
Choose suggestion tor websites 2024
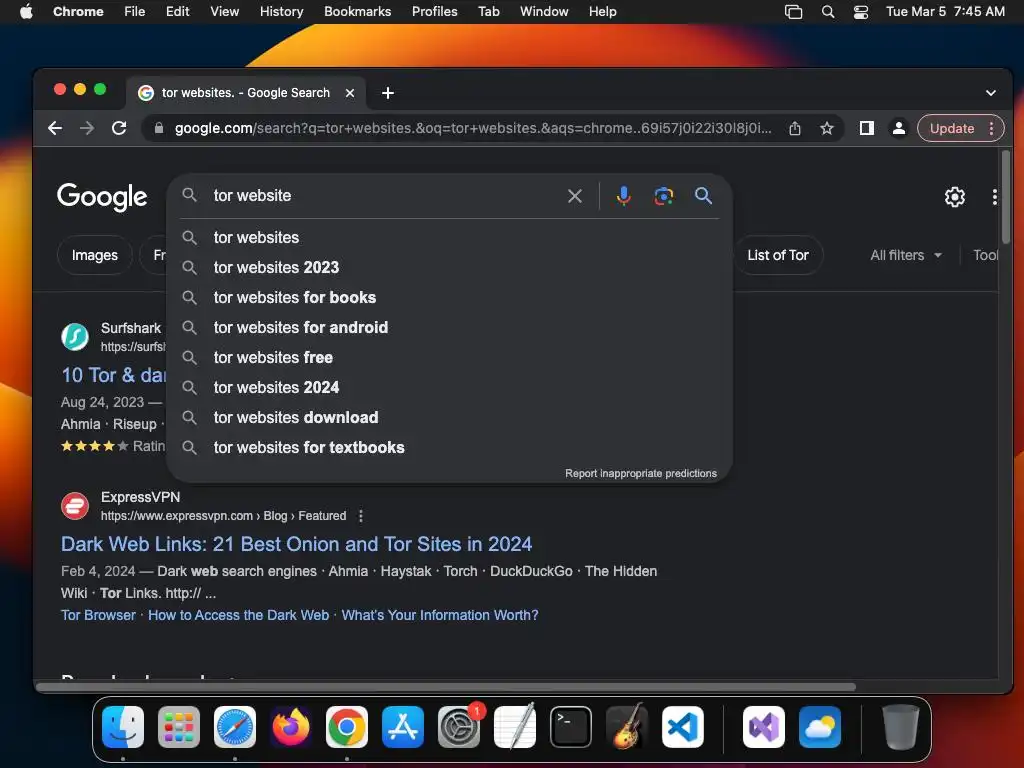450,387
